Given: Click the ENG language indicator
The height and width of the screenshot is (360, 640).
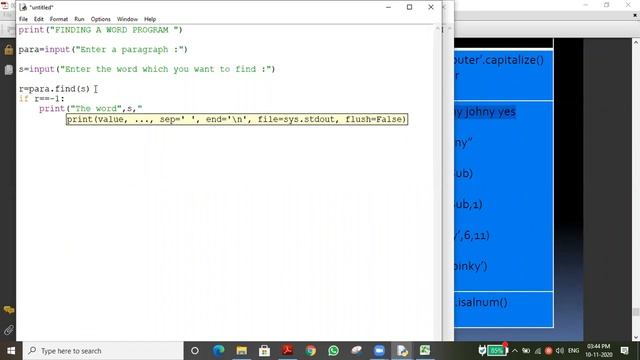Looking at the screenshot, I should pyautogui.click(x=573, y=351).
